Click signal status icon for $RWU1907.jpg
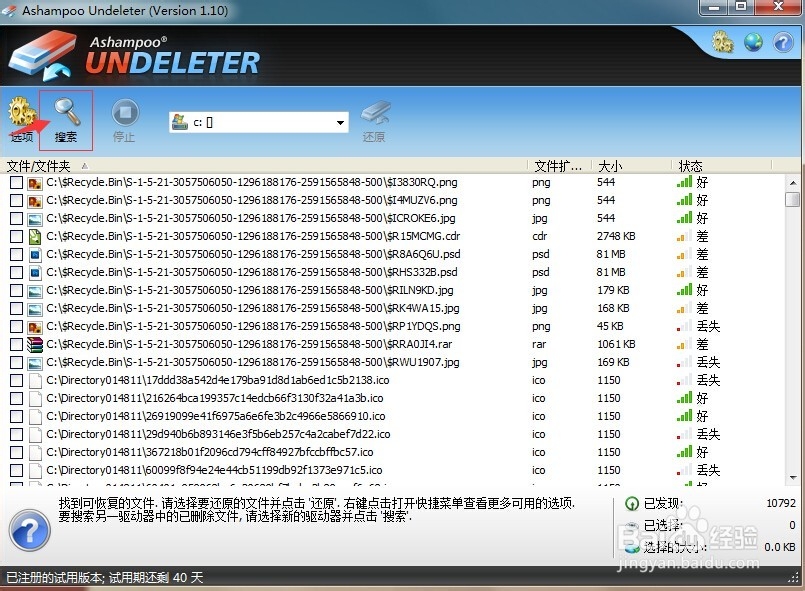The width and height of the screenshot is (805, 591). pos(684,363)
